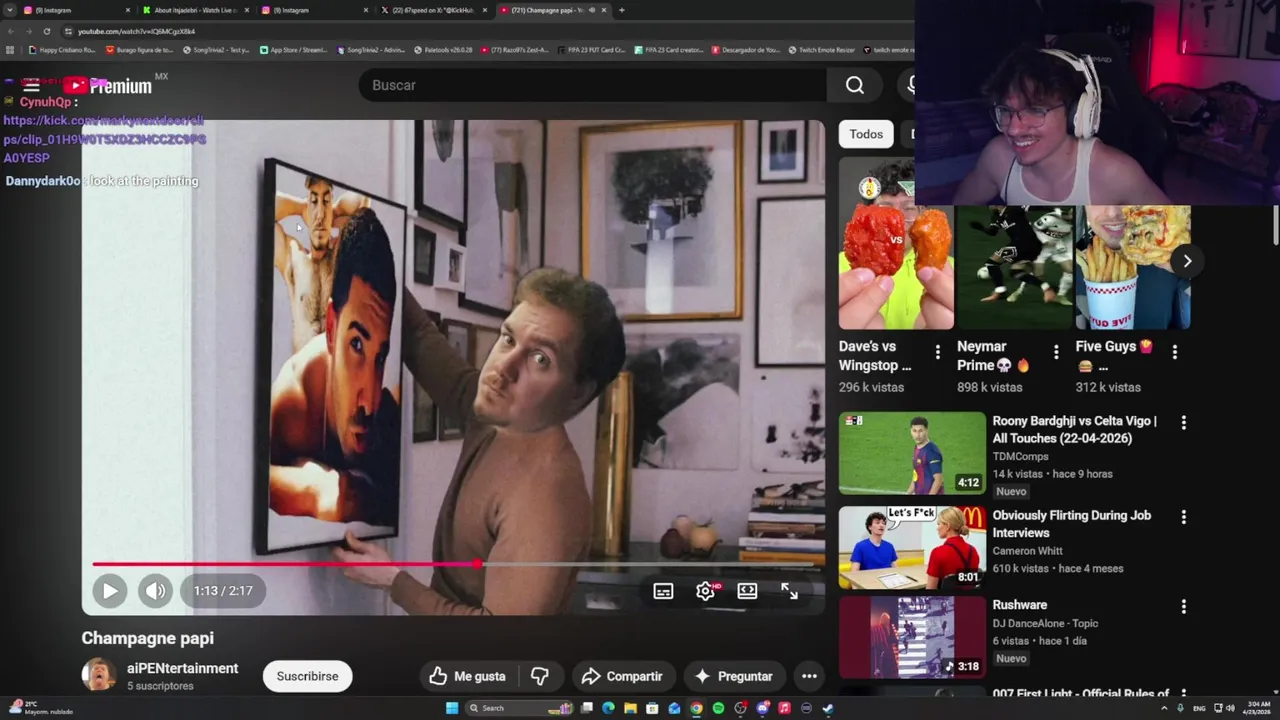Click the Cameron Whitt channel name
Image resolution: width=1280 pixels, height=720 pixels.
[x=1027, y=551]
